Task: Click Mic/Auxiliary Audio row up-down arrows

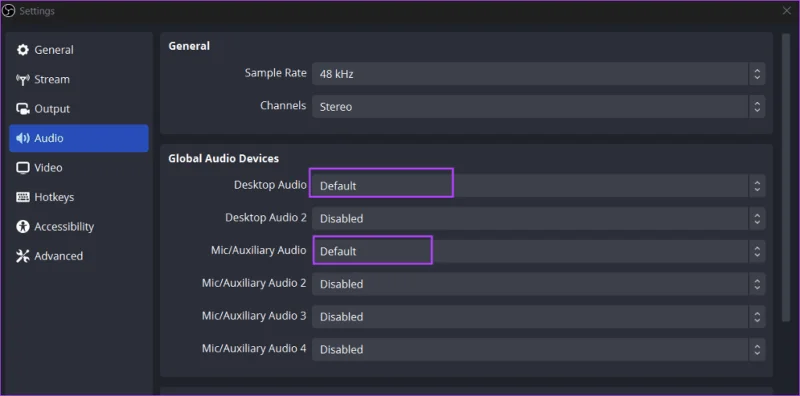Action: [x=757, y=251]
